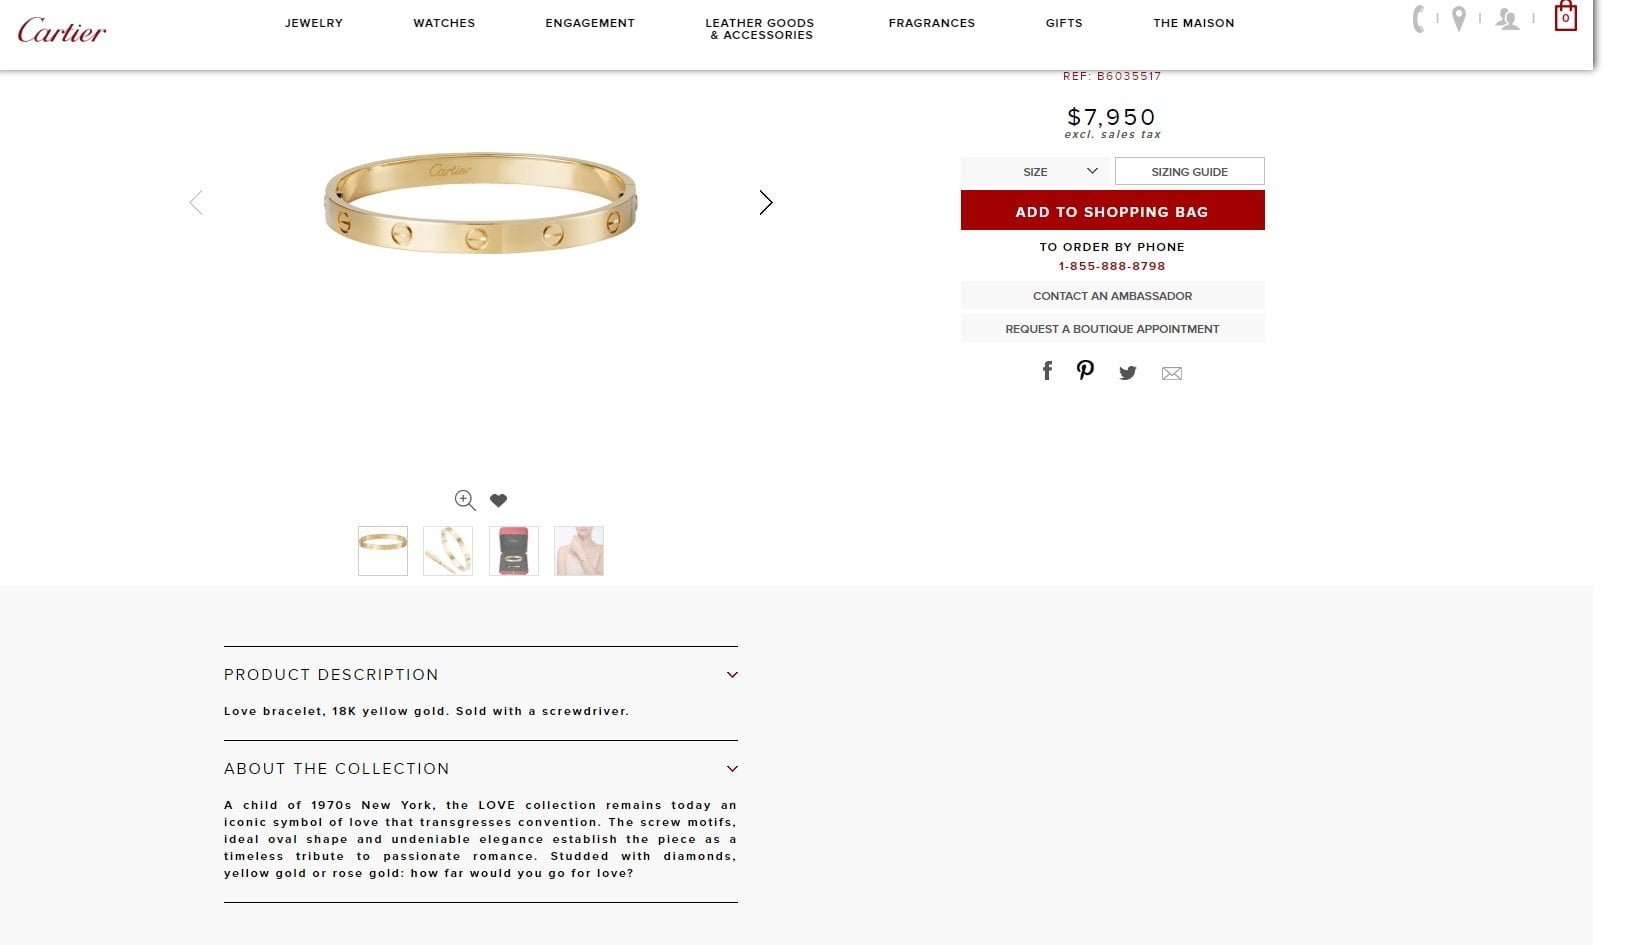Open the SIZE dropdown
This screenshot has height=945, width=1646.
coord(1035,171)
